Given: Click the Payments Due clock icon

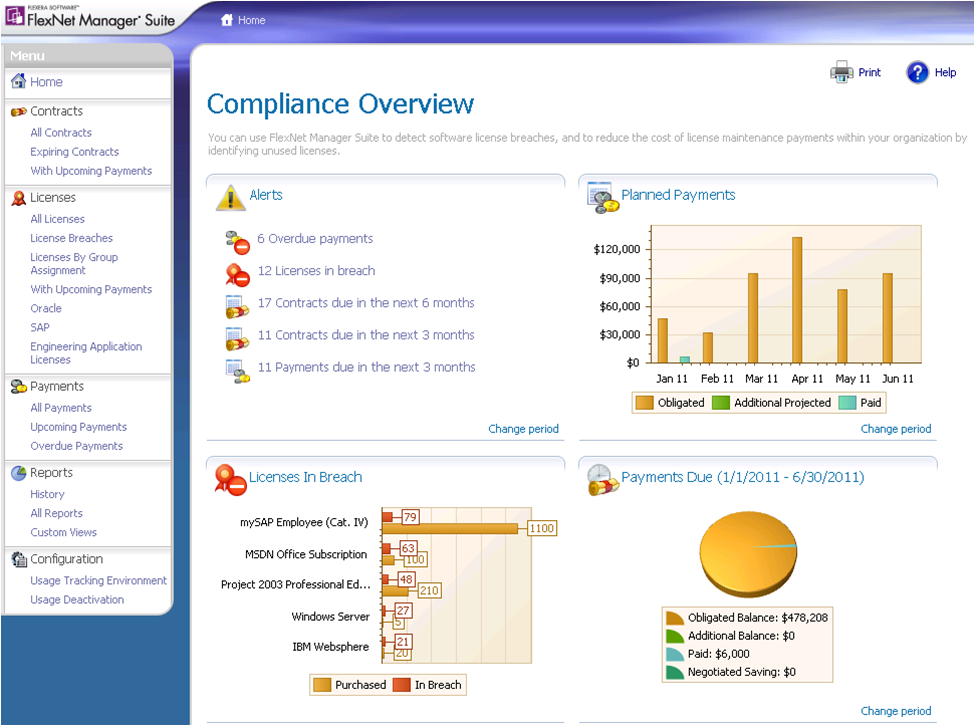Looking at the screenshot, I should pyautogui.click(x=602, y=479).
